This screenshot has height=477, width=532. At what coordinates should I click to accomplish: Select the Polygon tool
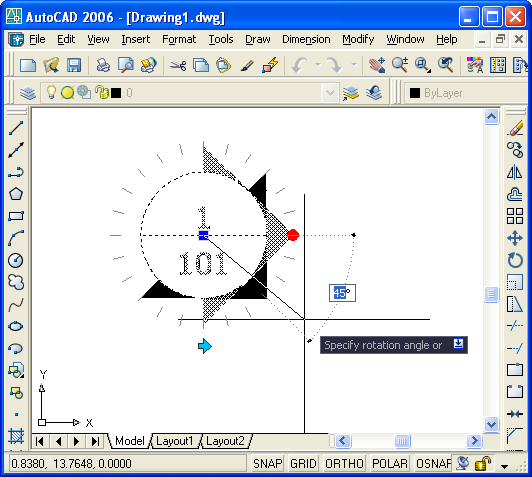tap(16, 194)
